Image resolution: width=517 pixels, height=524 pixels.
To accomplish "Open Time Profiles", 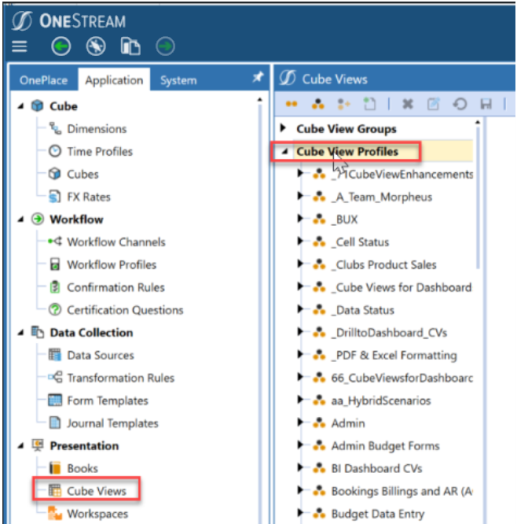I will (100, 152).
